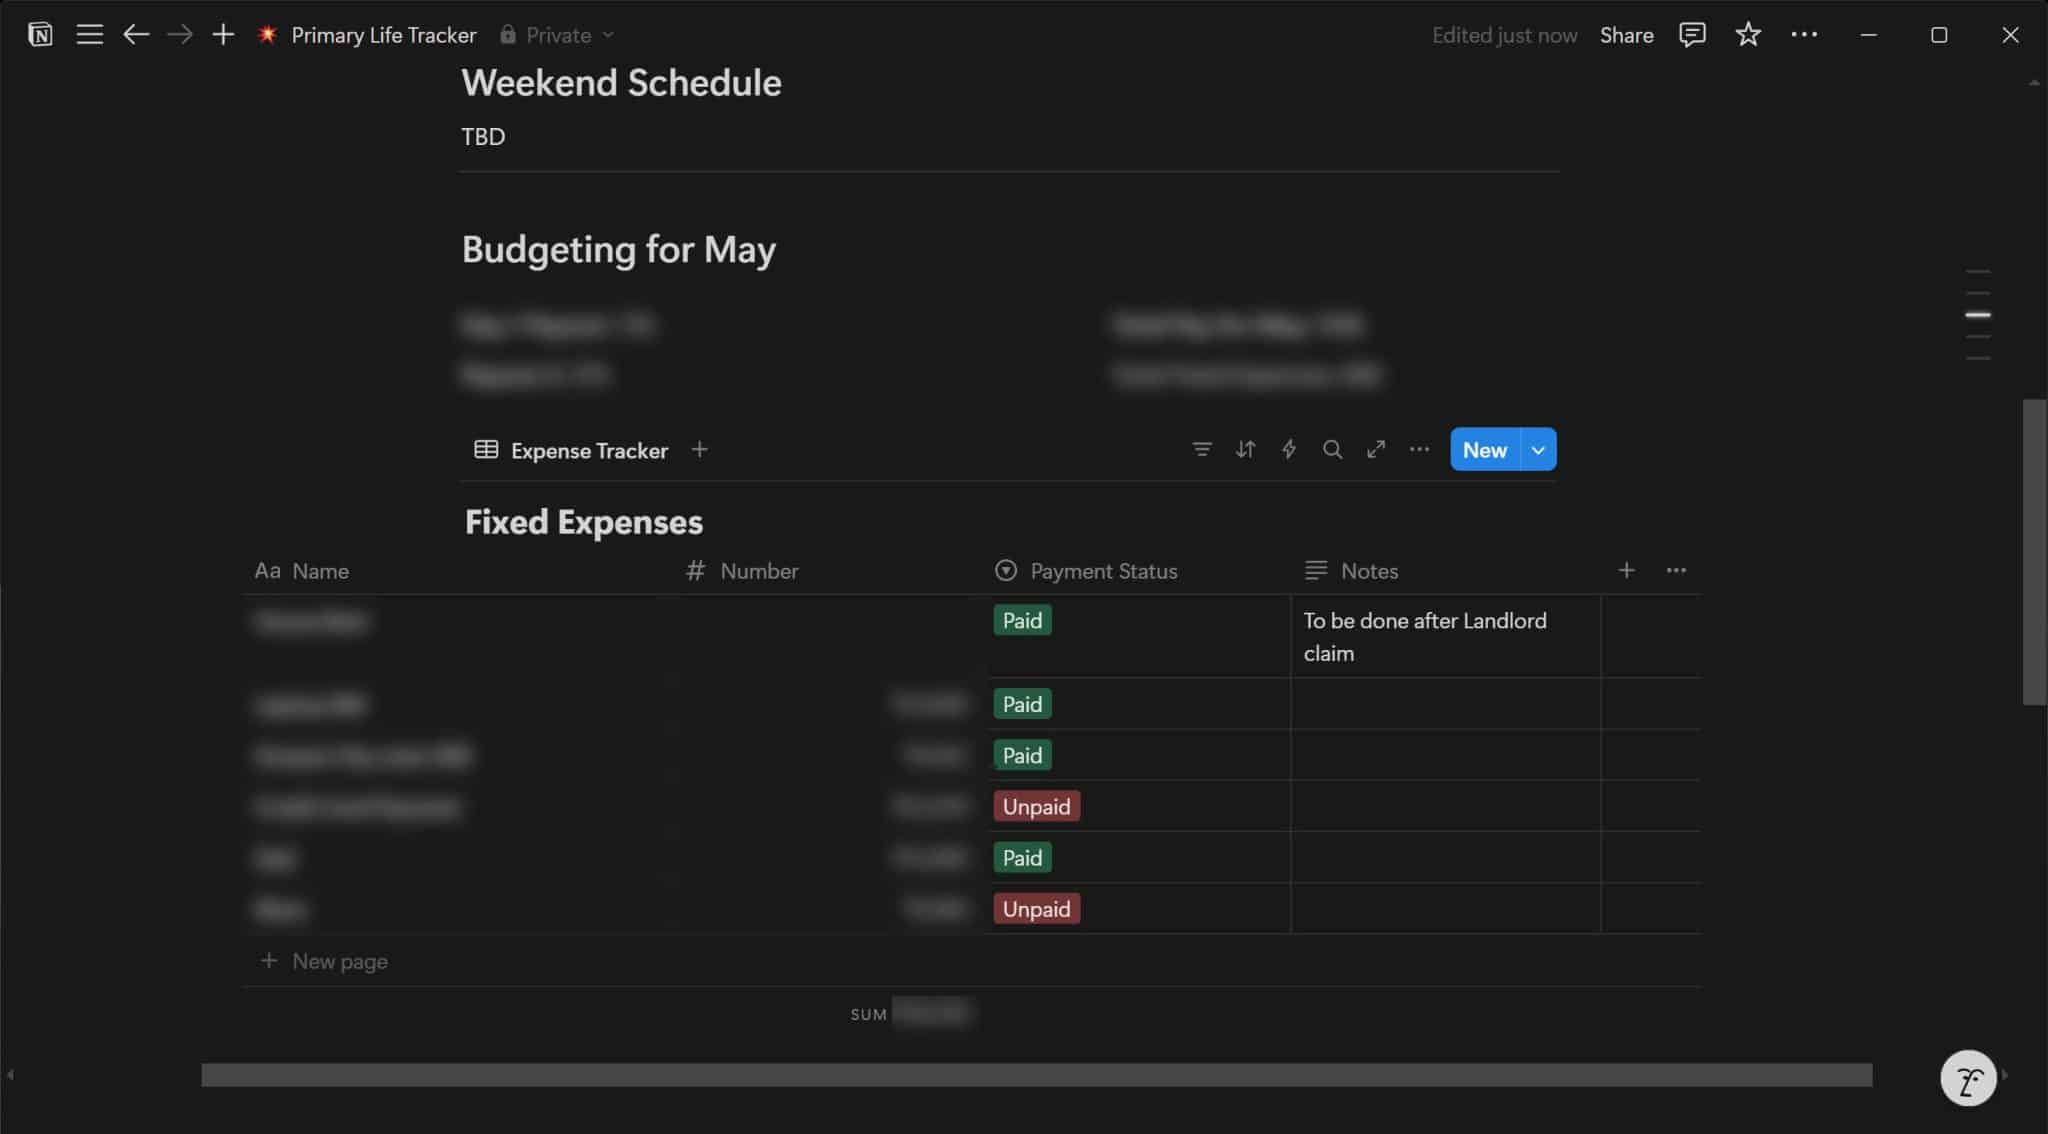Add a new property with the plus icon

coord(1626,570)
